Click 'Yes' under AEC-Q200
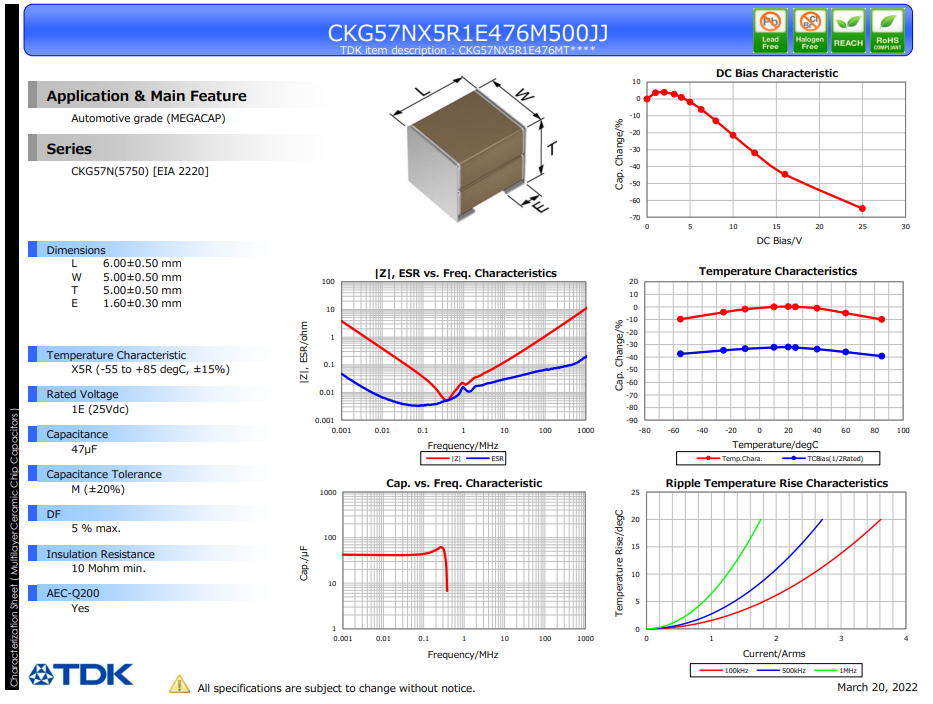Screen dimensions: 933x704 point(80,608)
